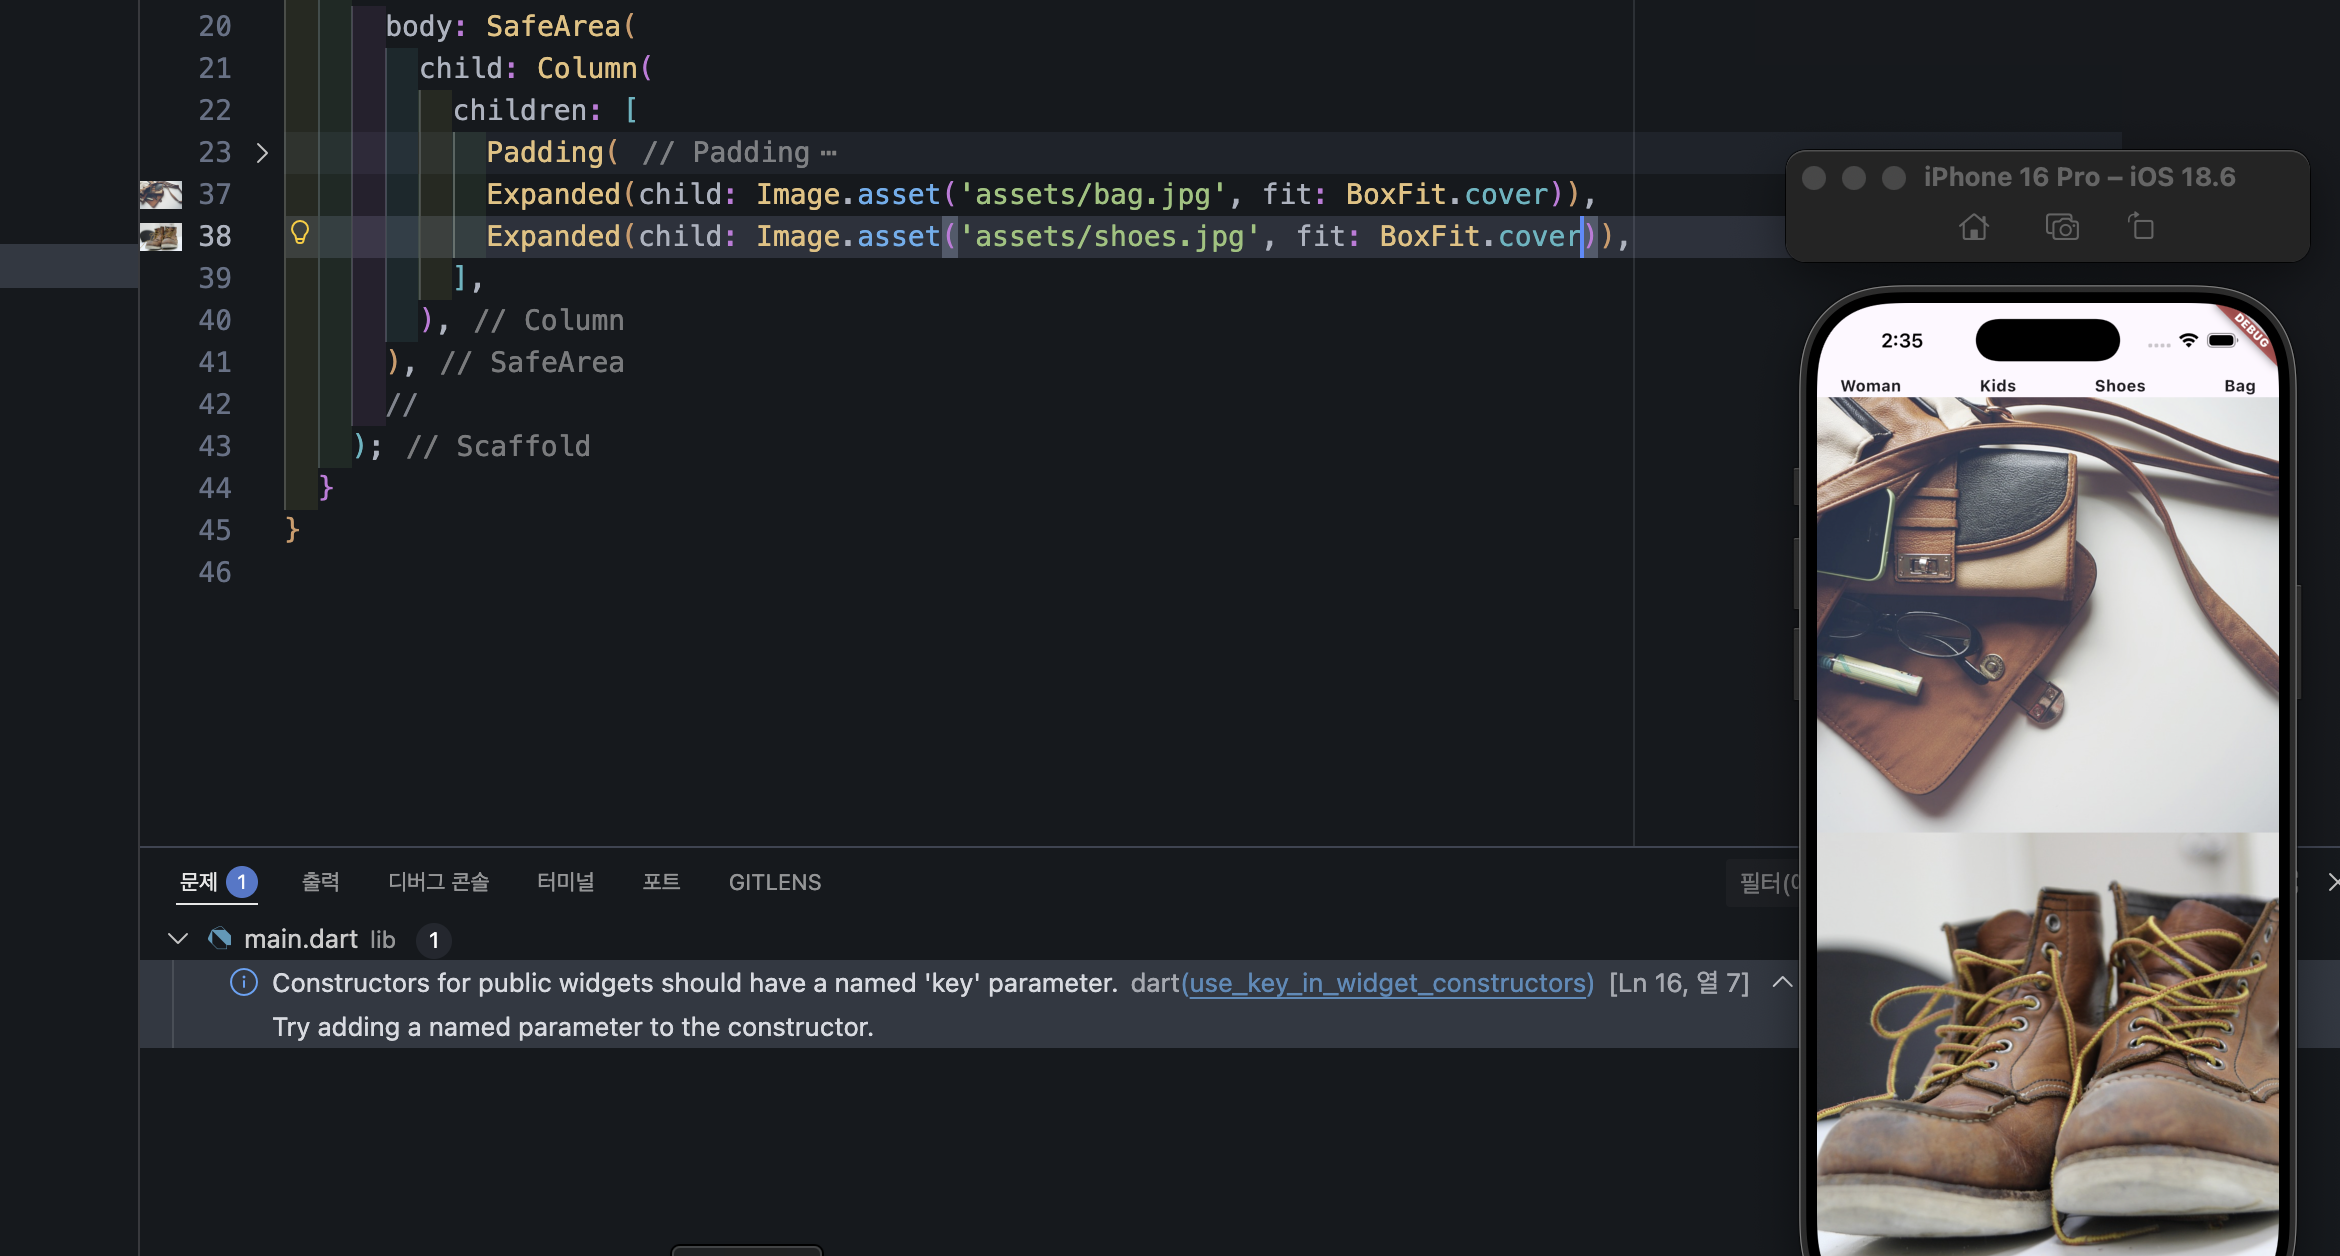
Task: Switch to the 출력 output tab
Action: click(x=320, y=882)
